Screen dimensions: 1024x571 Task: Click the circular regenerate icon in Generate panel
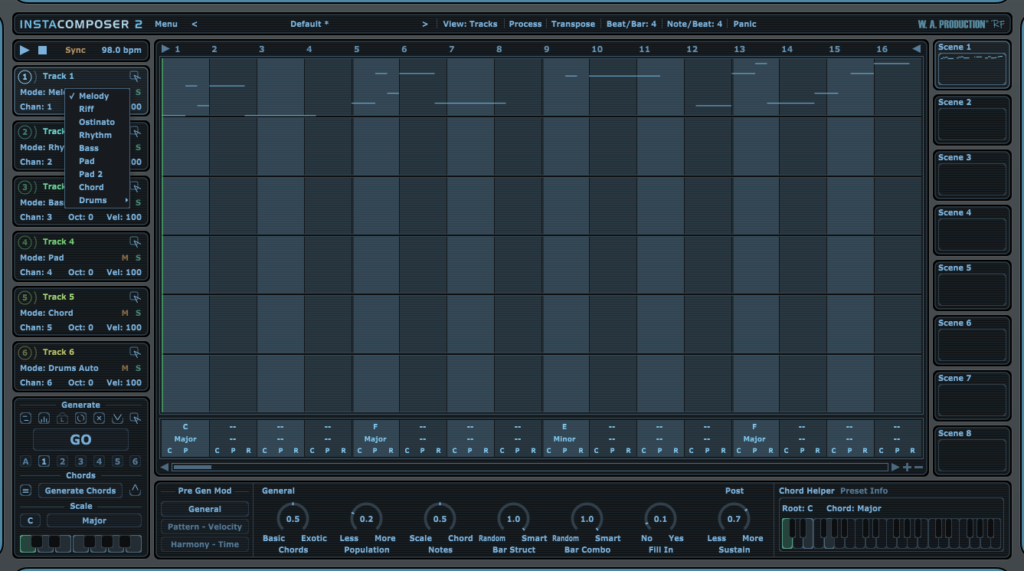tap(80, 418)
